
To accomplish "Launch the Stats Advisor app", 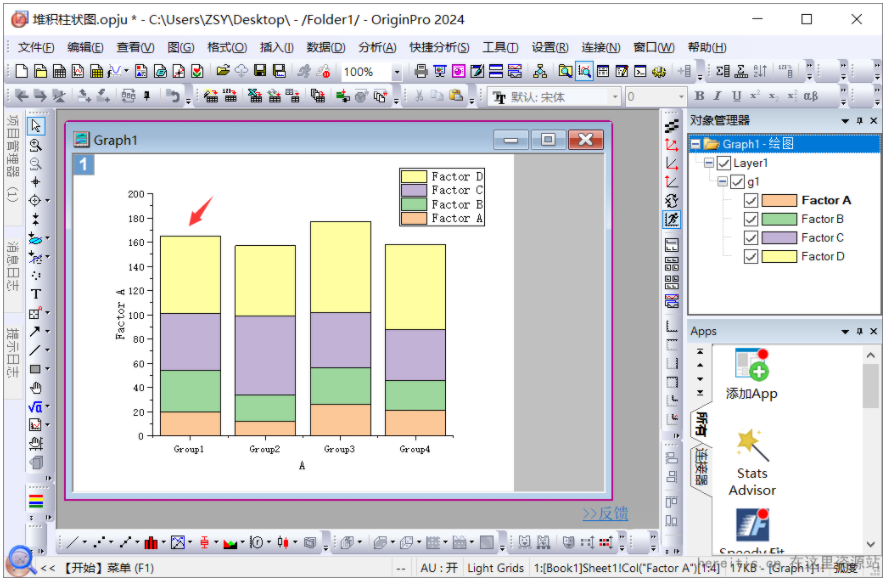I will click(x=752, y=463).
